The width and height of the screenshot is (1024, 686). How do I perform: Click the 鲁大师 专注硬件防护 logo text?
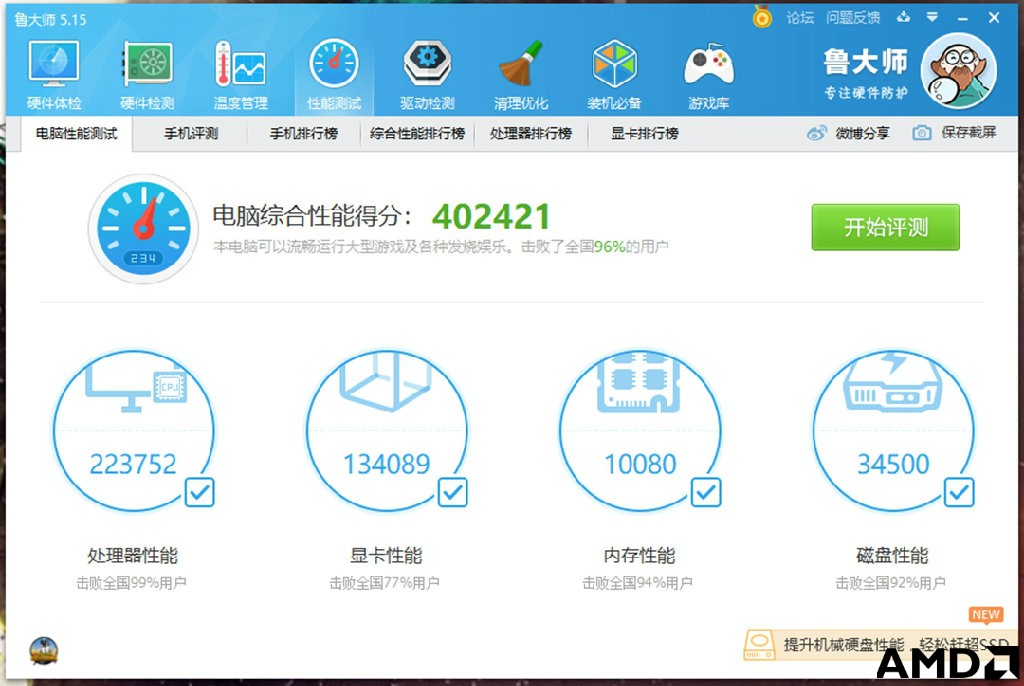[865, 73]
